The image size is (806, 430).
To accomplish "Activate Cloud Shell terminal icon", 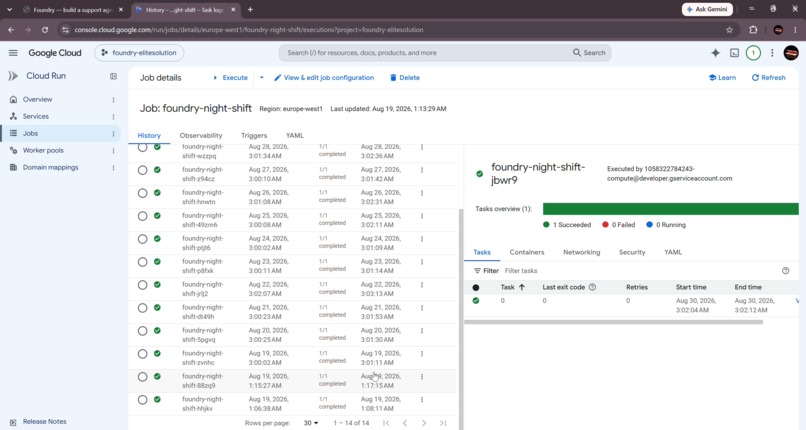I will pyautogui.click(x=735, y=53).
